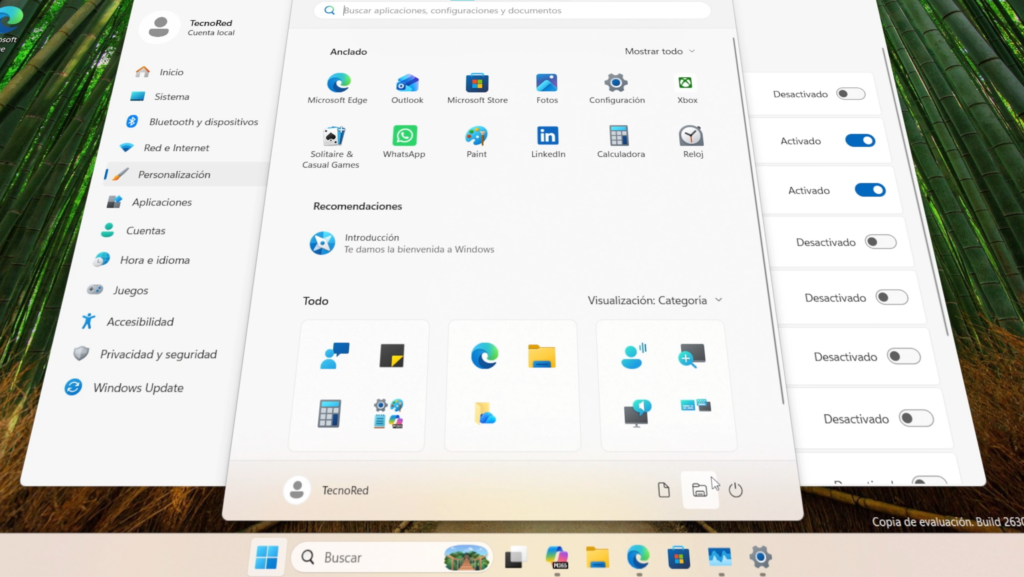Turn off the second Activado toggle

(870, 190)
